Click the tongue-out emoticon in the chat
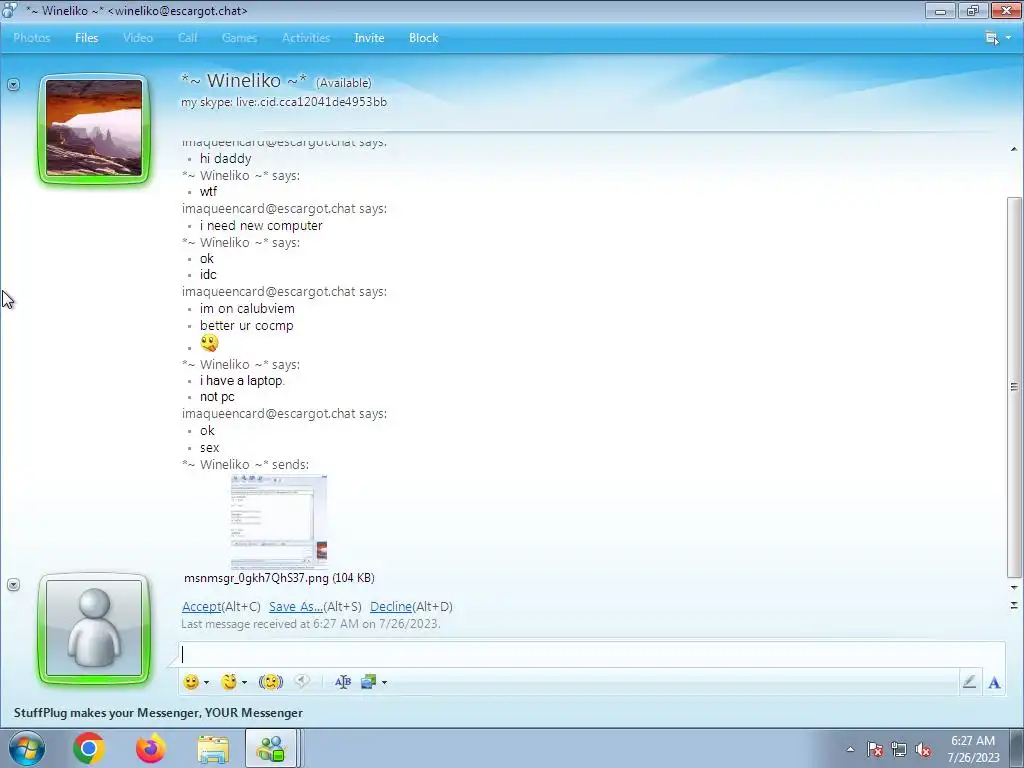Image resolution: width=1024 pixels, height=768 pixels. [209, 343]
